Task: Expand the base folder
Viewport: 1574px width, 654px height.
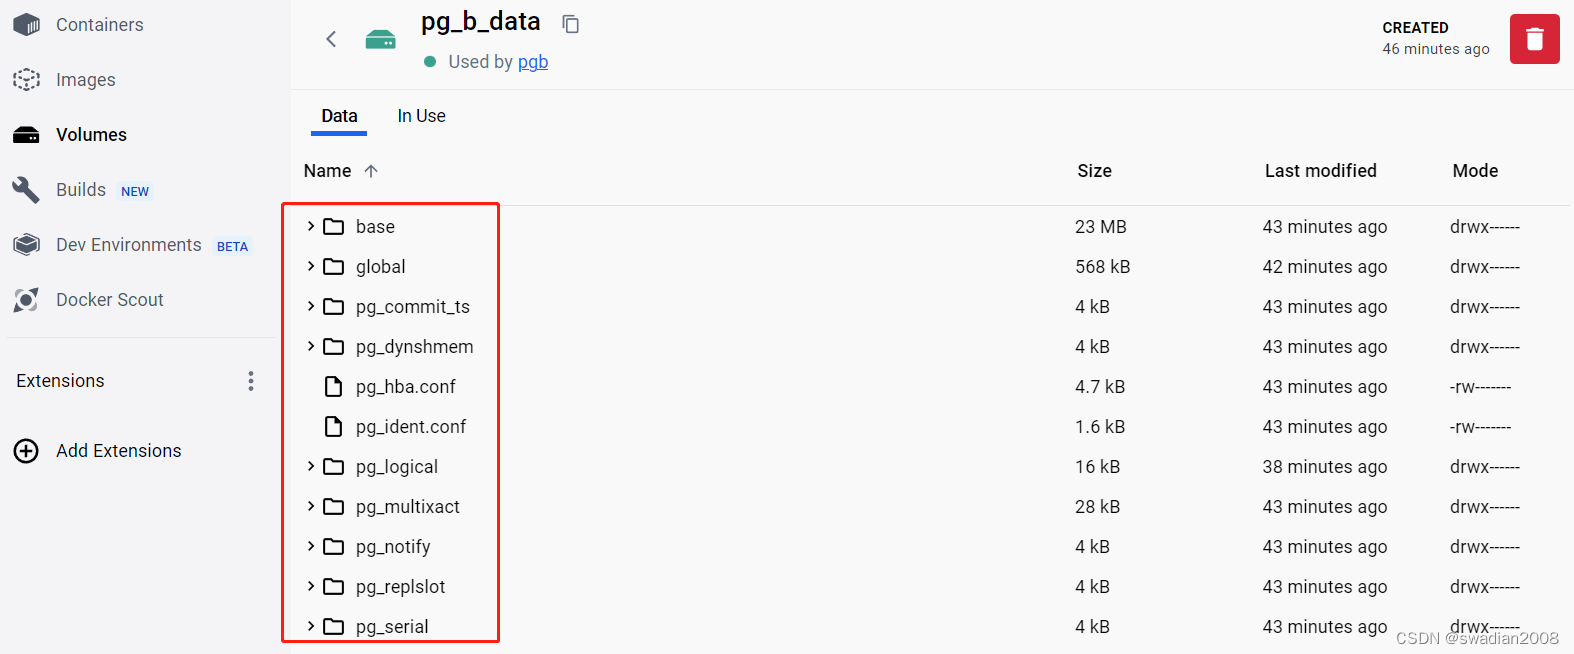Action: point(311,226)
